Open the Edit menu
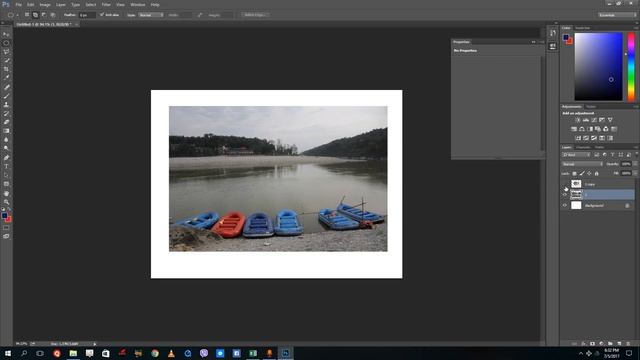 coord(31,4)
